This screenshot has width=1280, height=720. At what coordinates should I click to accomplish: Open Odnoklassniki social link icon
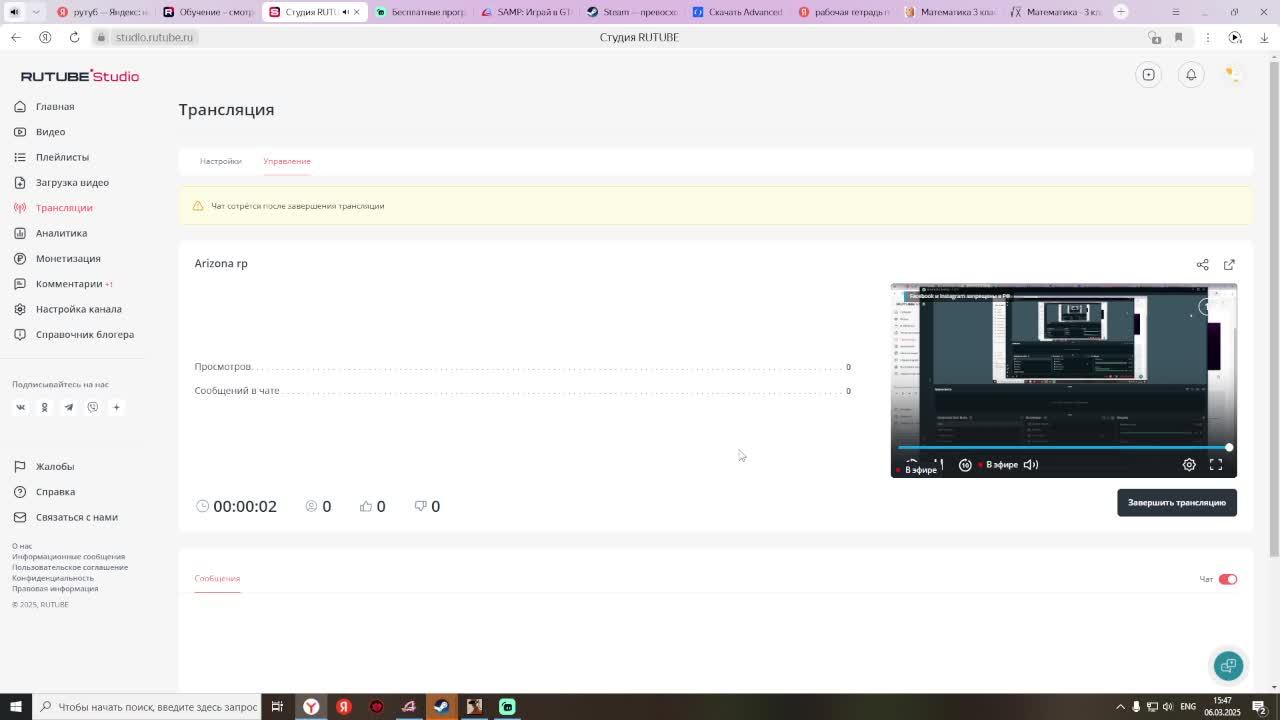[x=44, y=407]
